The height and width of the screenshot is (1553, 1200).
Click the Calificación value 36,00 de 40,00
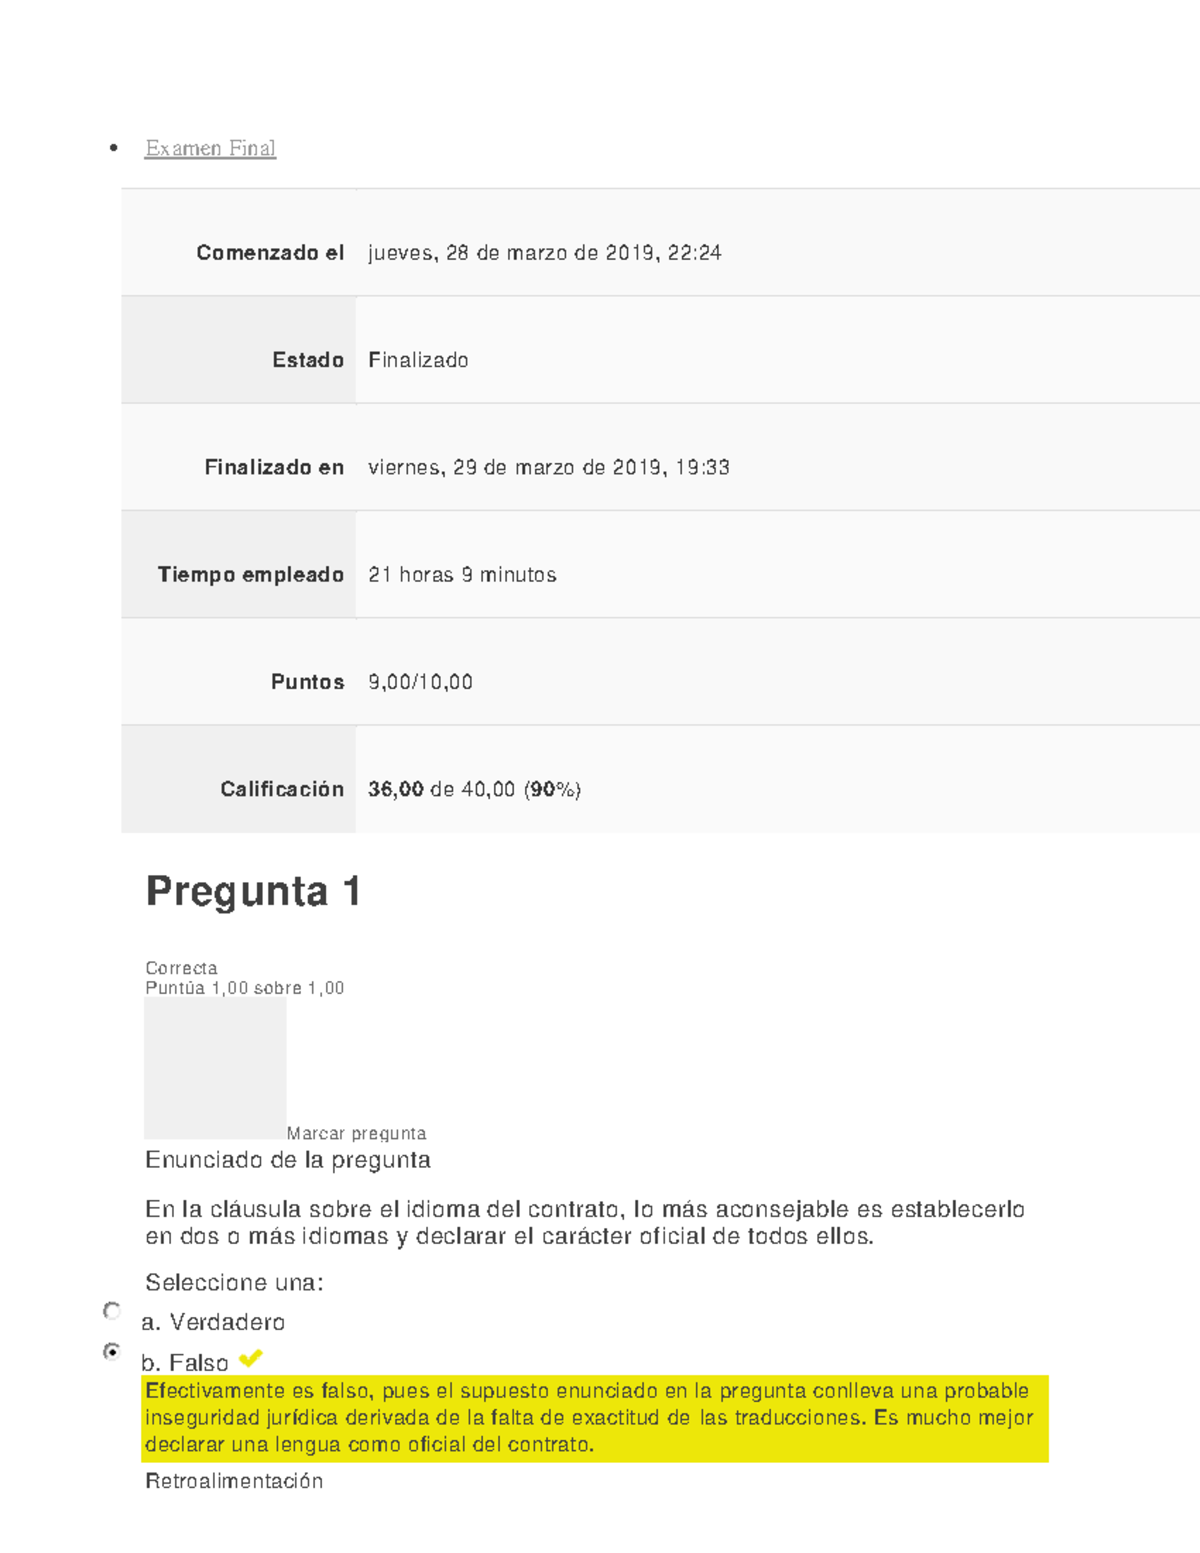pyautogui.click(x=478, y=789)
